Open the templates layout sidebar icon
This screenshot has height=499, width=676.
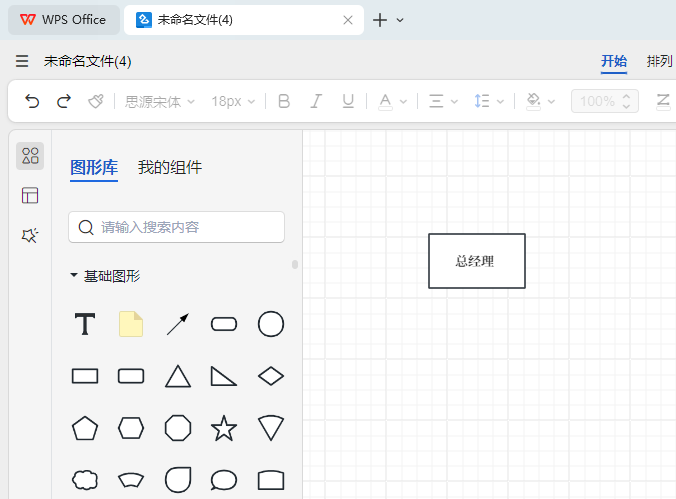pos(30,195)
